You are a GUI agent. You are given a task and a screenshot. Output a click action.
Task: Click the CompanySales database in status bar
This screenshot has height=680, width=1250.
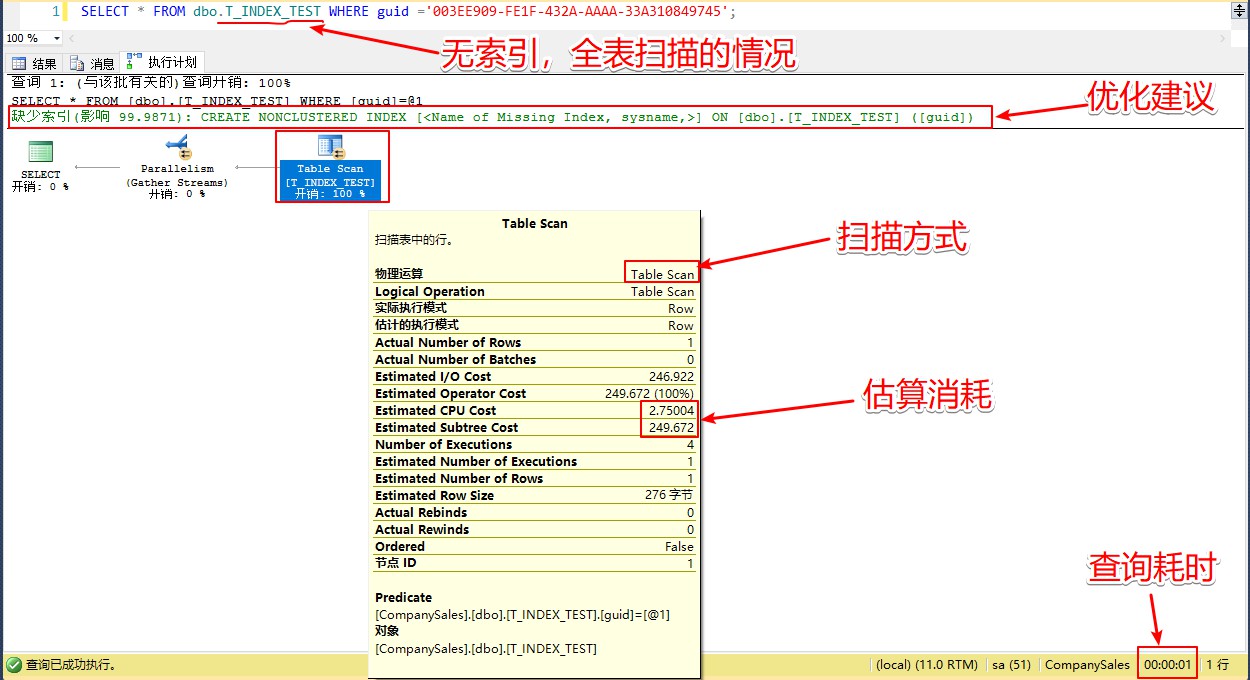1085,665
